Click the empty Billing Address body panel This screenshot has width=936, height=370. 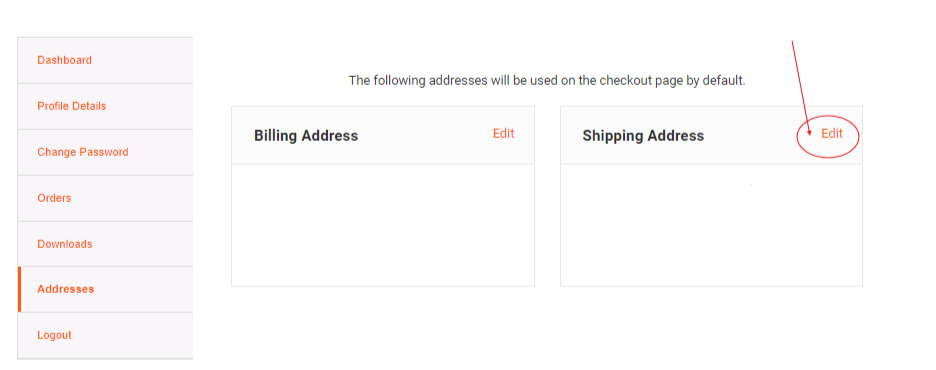pyautogui.click(x=383, y=225)
